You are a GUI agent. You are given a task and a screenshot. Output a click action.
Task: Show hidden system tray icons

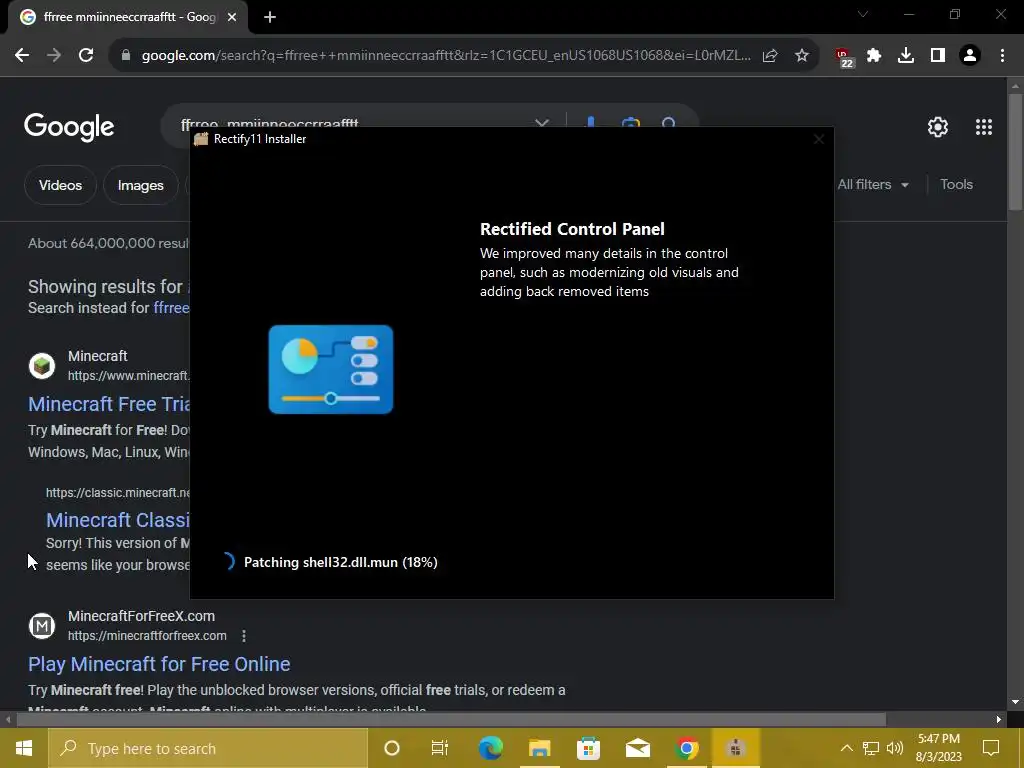point(846,748)
